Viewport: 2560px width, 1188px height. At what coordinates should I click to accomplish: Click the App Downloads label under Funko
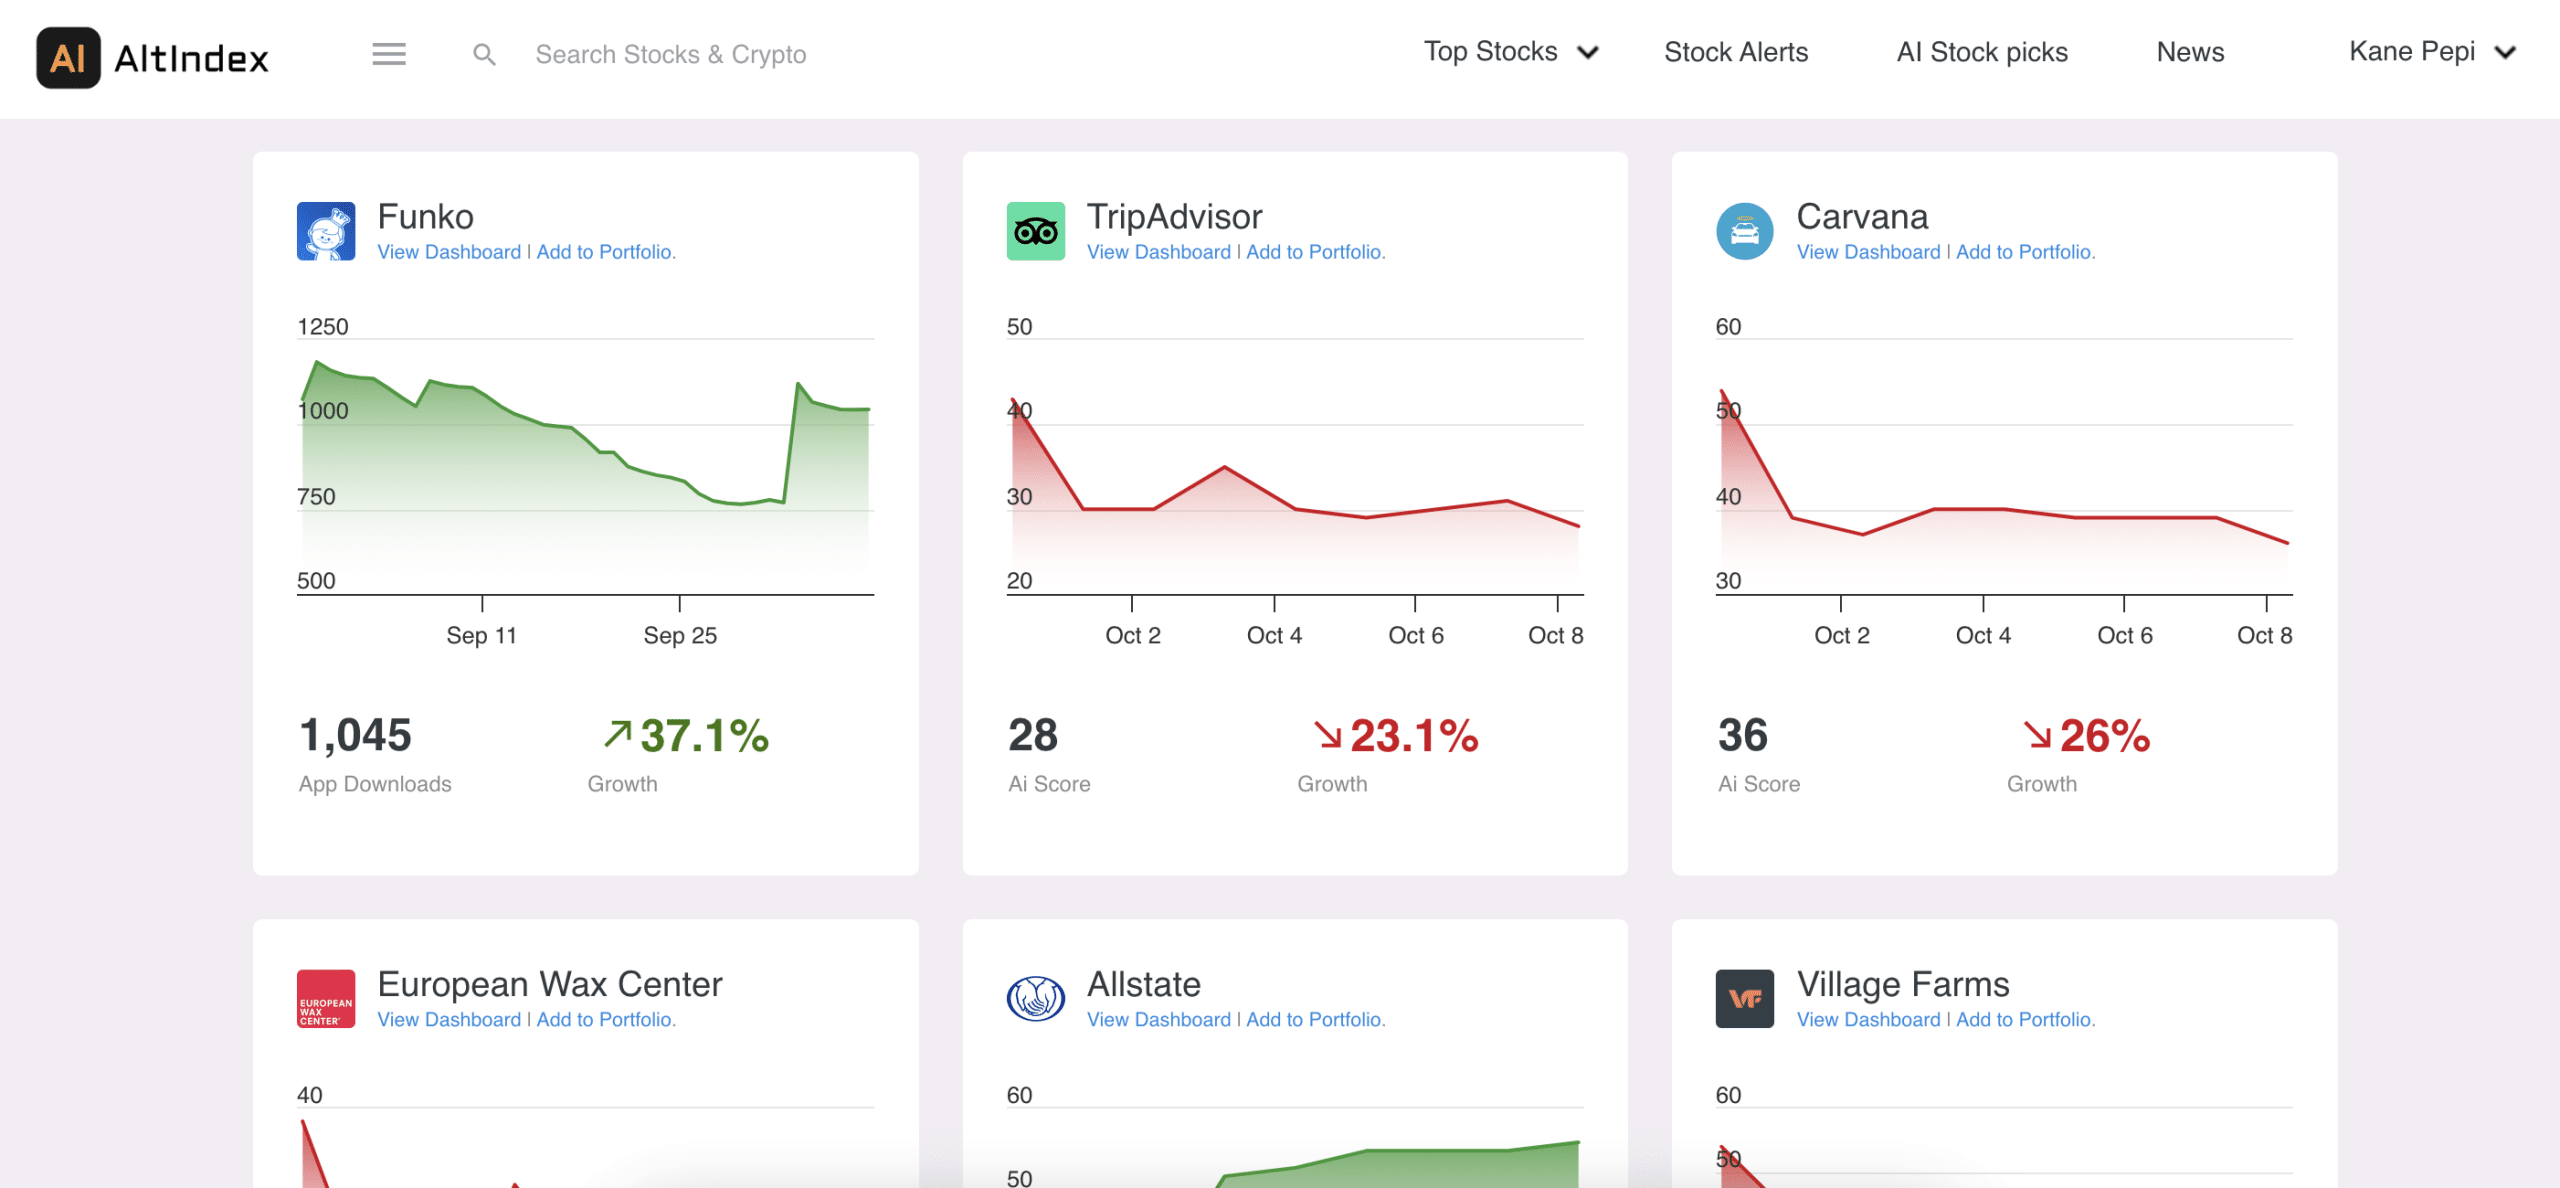pyautogui.click(x=375, y=784)
